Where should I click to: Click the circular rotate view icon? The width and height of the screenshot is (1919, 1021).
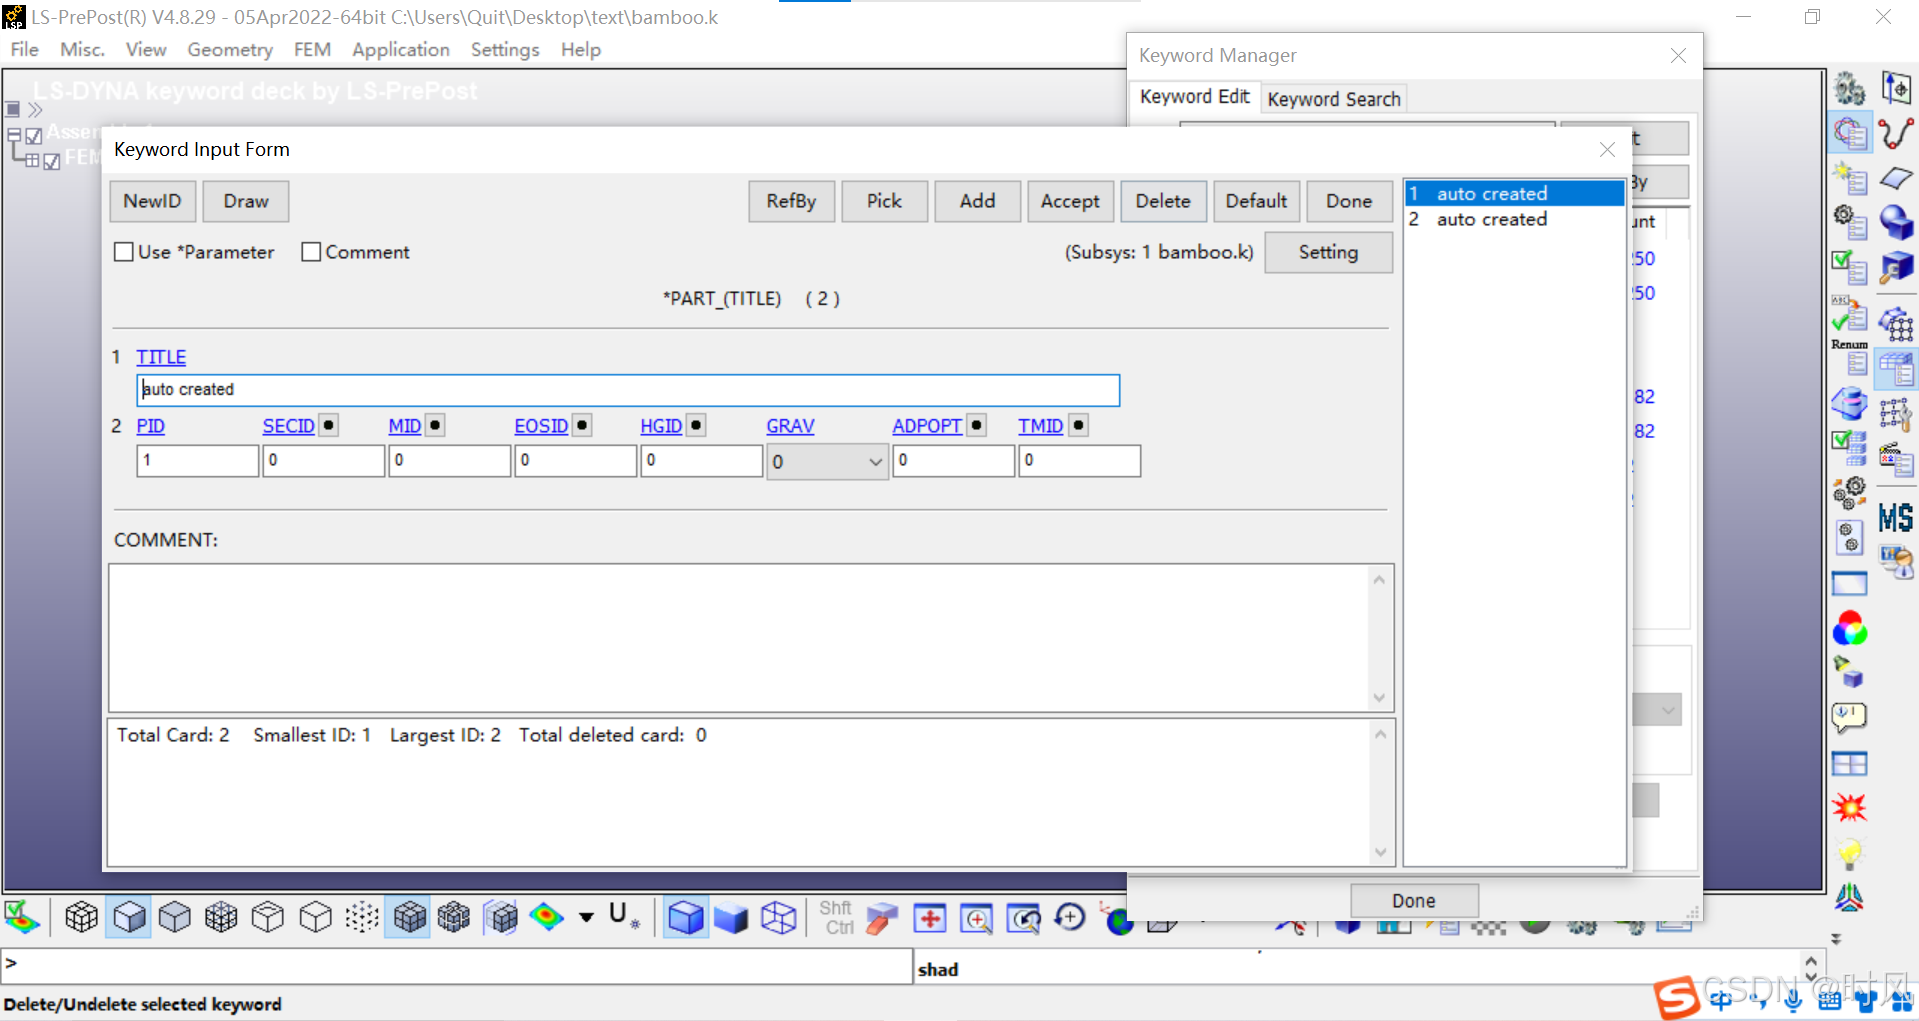click(1070, 917)
